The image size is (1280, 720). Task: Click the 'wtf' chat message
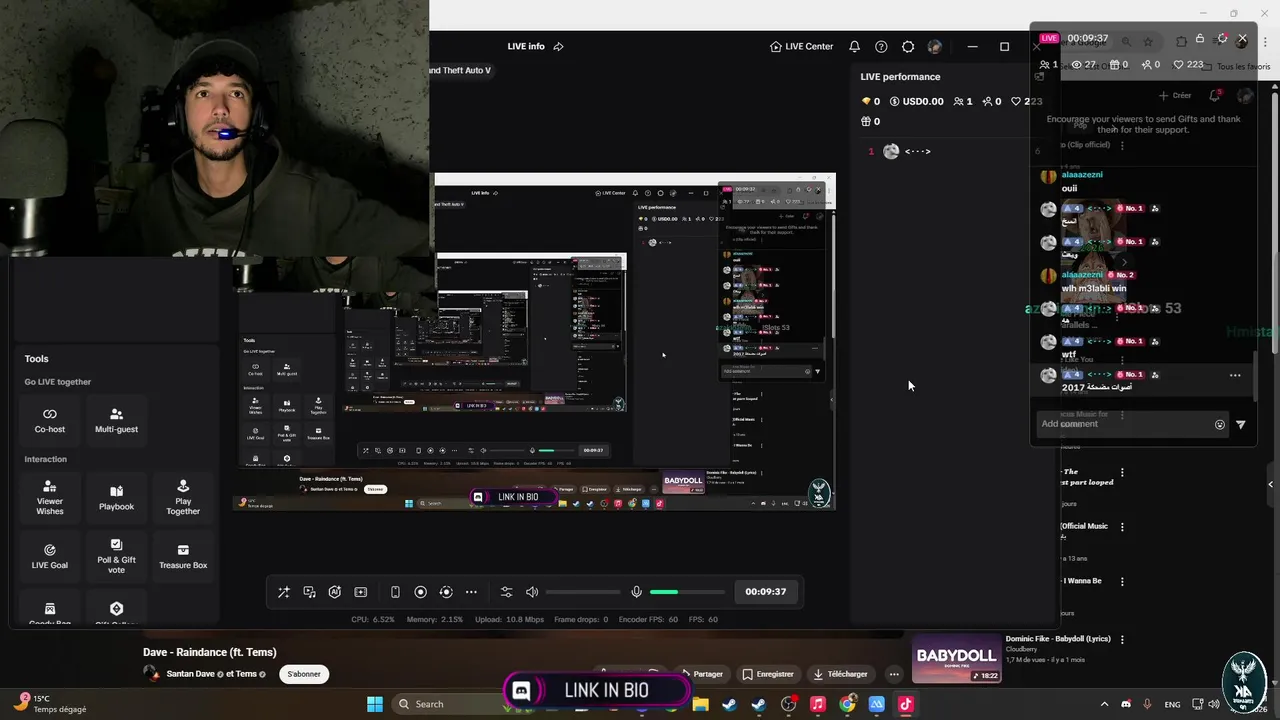[1069, 354]
